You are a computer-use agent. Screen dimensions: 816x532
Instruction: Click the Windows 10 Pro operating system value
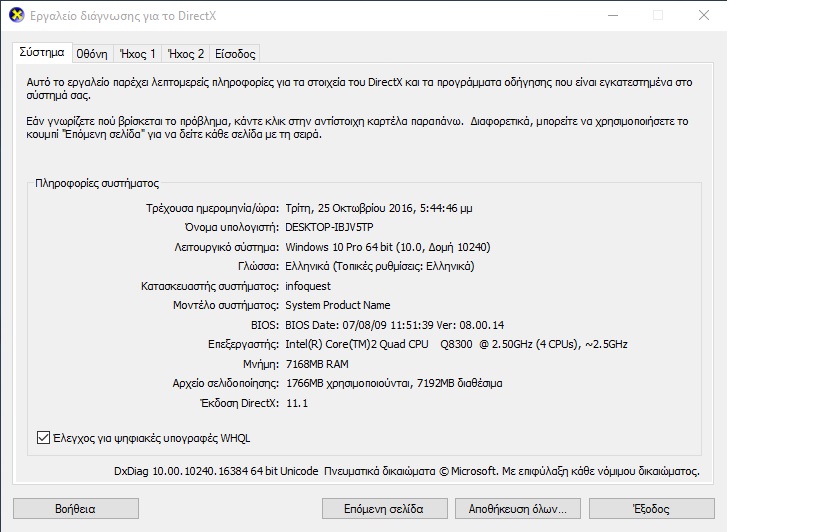tap(387, 247)
